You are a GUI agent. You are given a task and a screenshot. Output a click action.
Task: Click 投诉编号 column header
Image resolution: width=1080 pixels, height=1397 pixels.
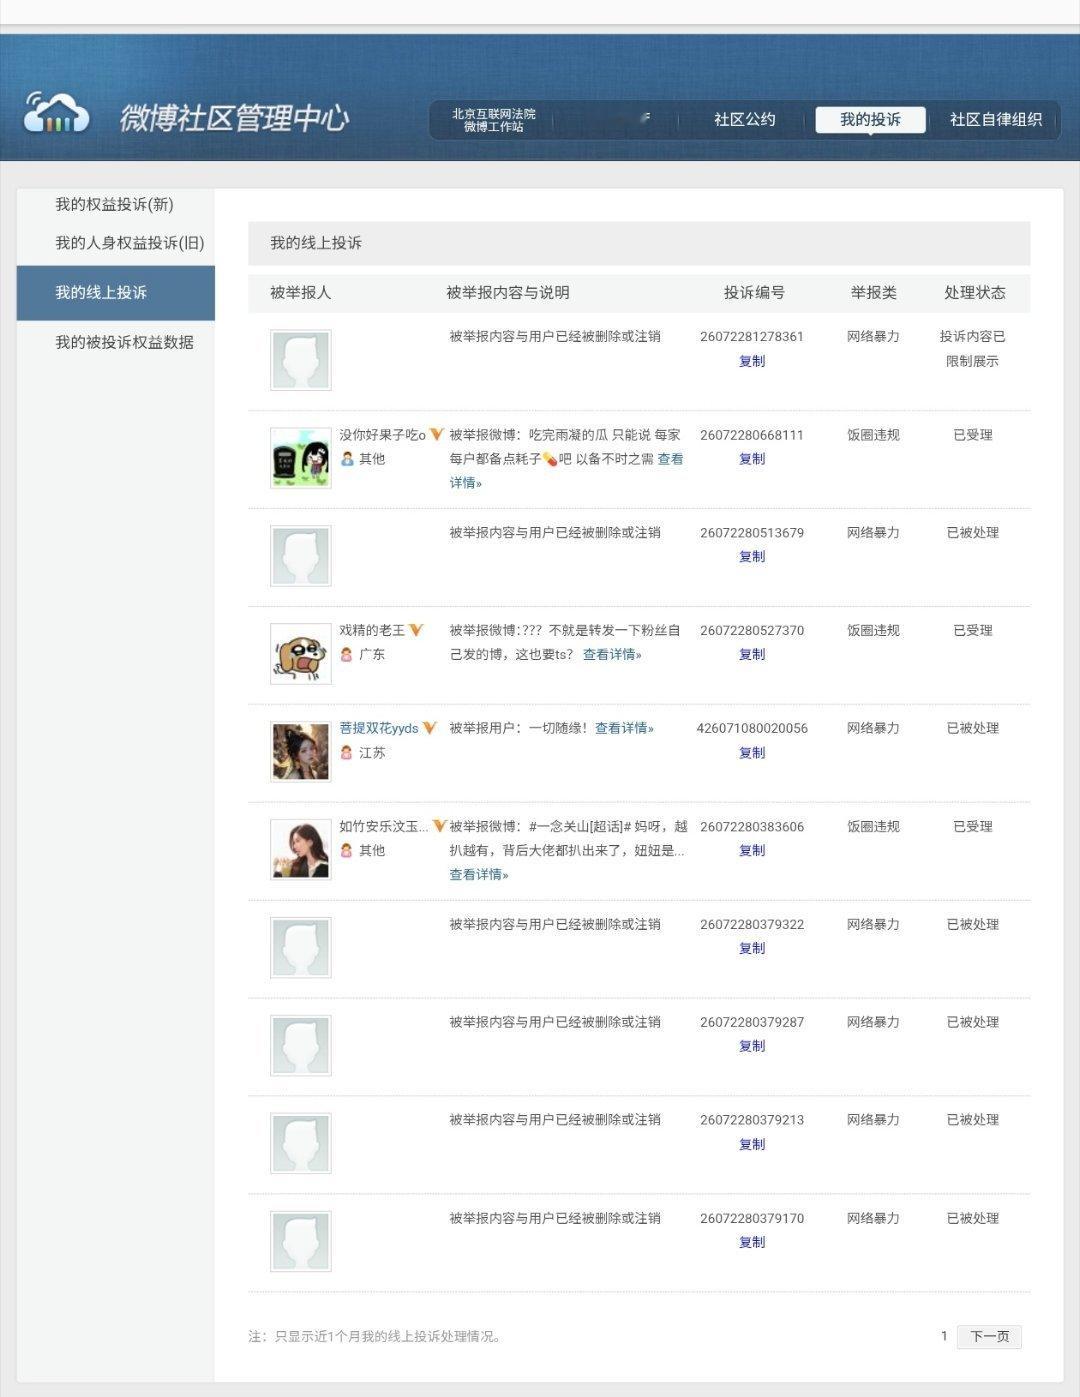[754, 293]
